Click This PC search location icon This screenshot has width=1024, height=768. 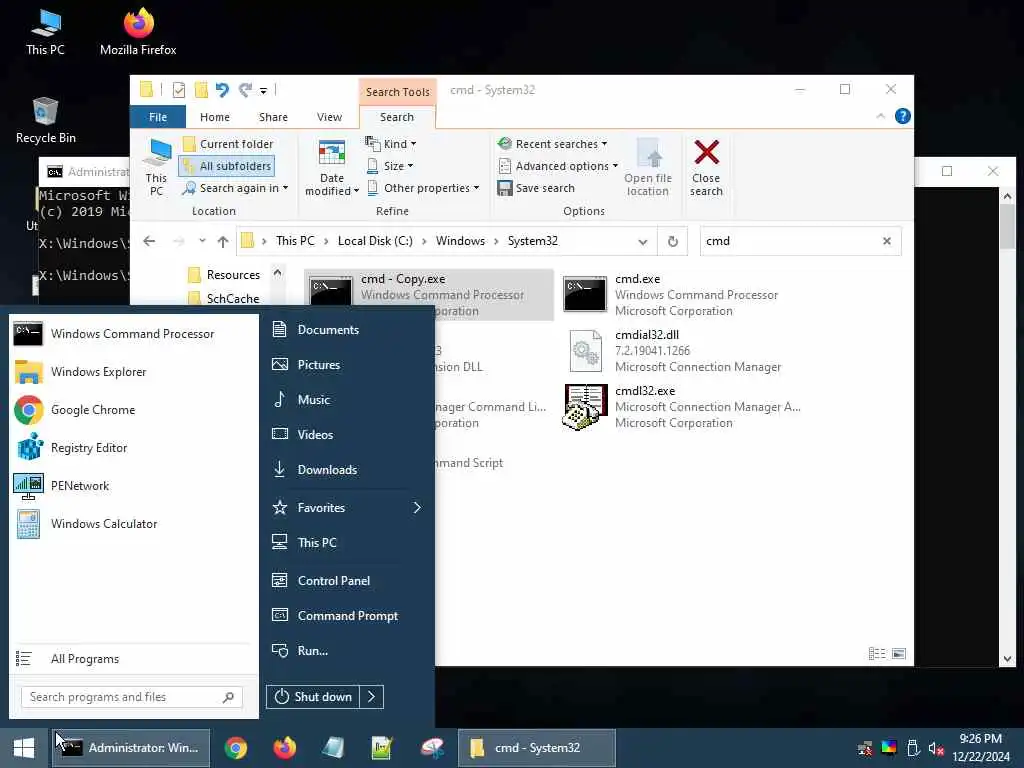click(x=157, y=168)
